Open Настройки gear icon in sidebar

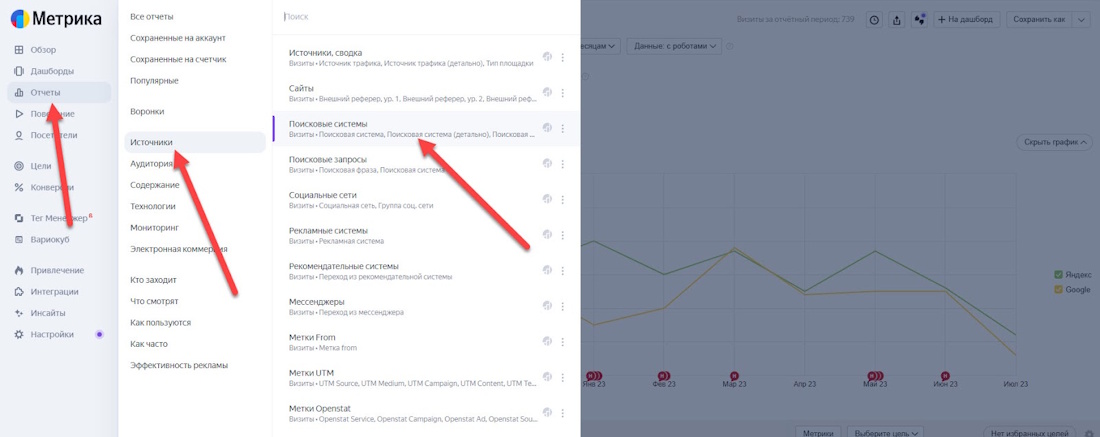click(x=19, y=335)
